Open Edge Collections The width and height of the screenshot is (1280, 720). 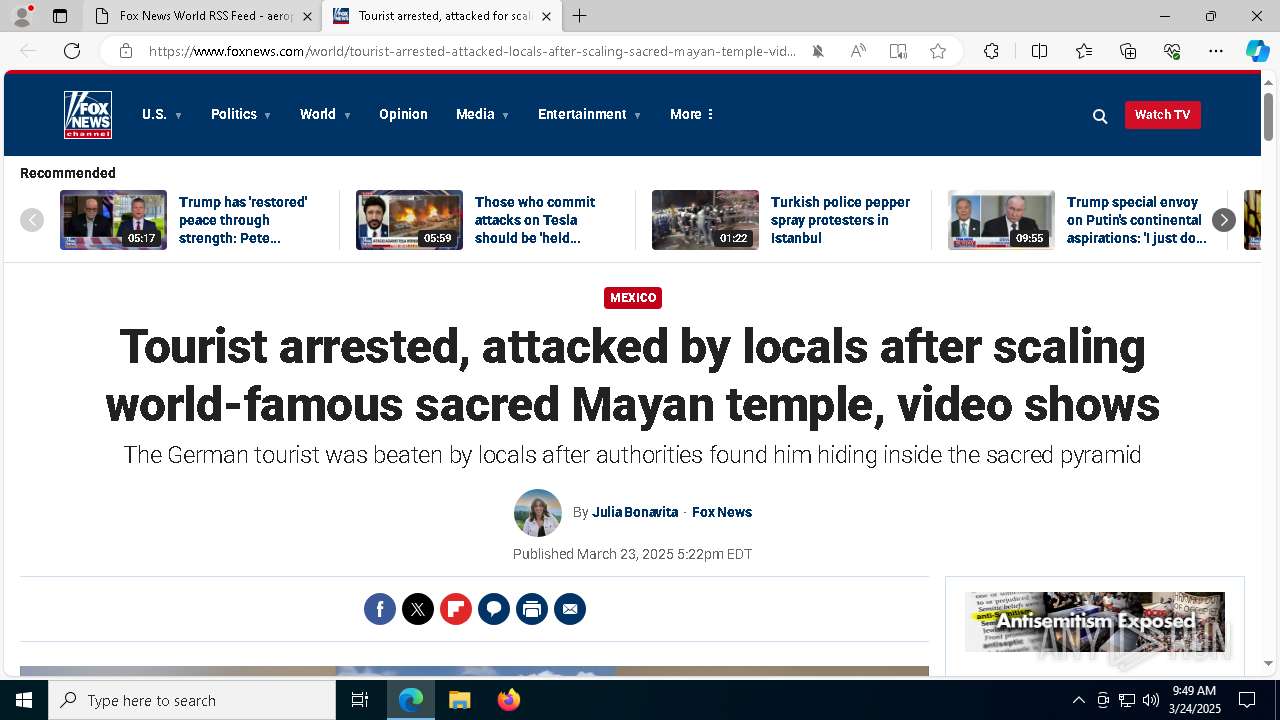pos(1128,51)
